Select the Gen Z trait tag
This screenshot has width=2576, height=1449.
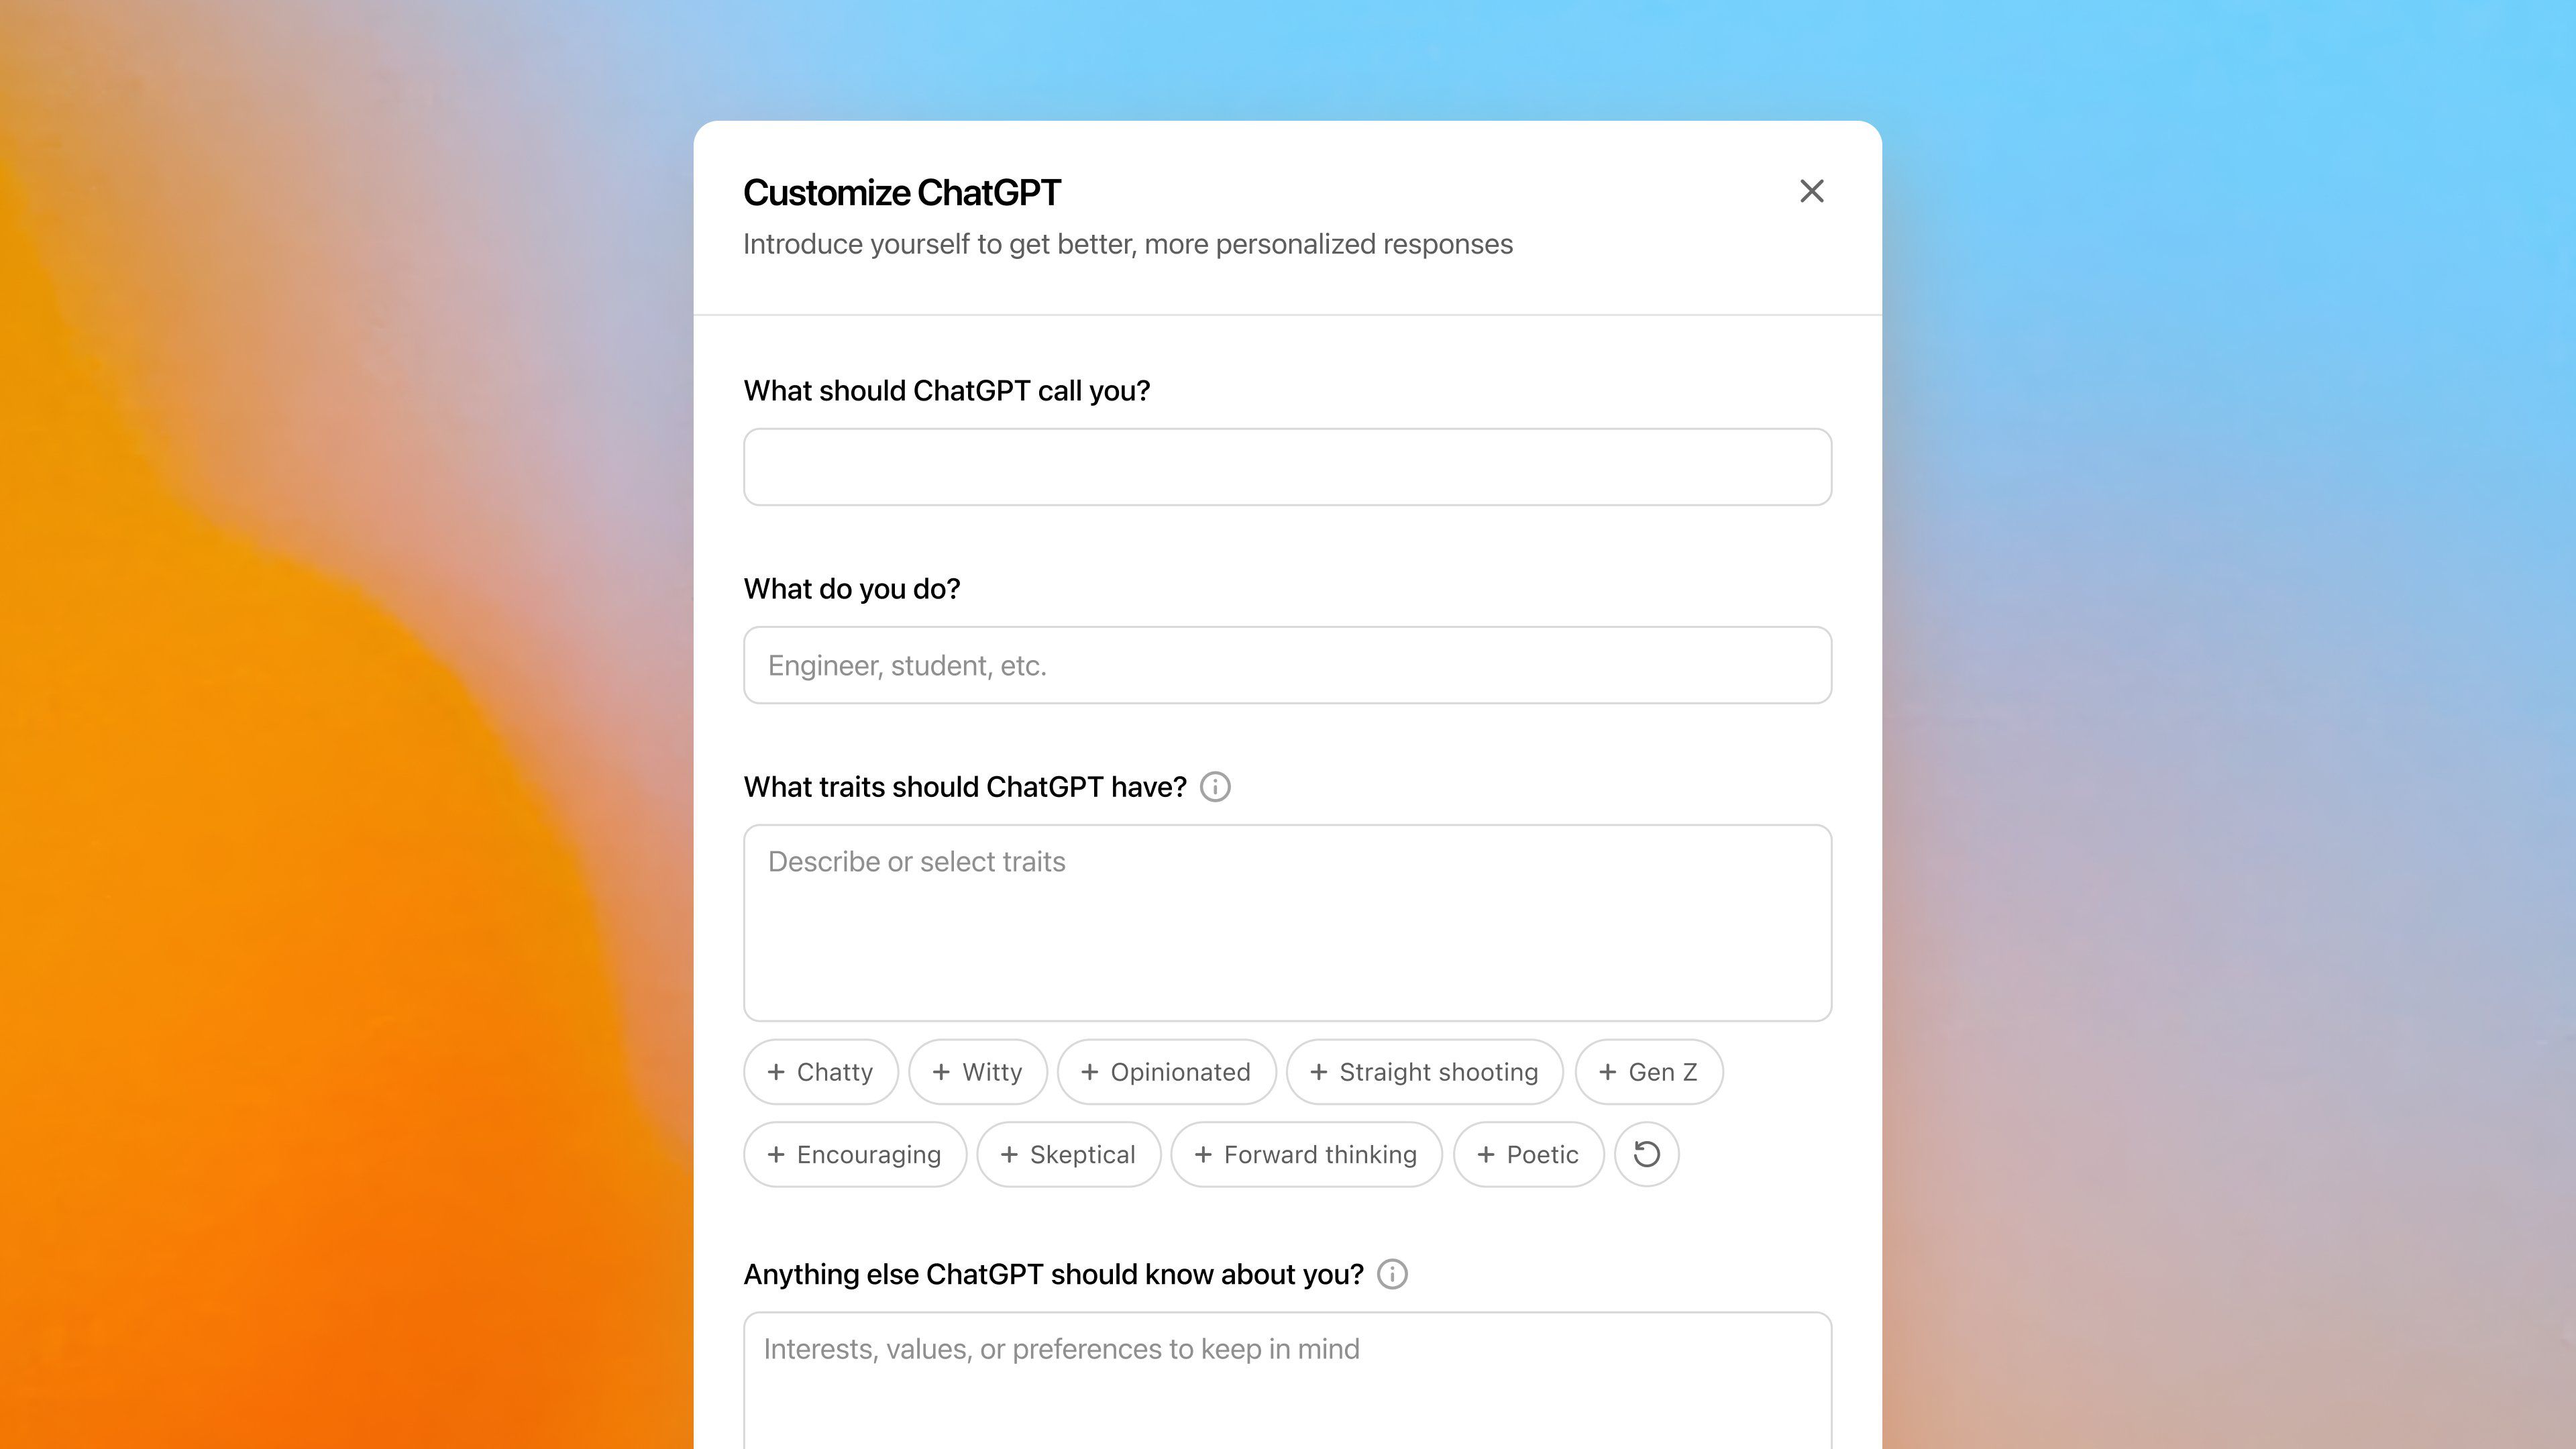point(1646,1071)
